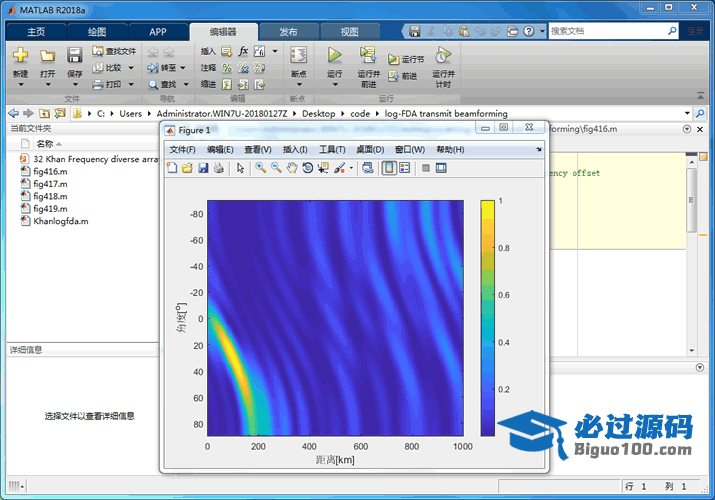
Task: Click the percent comment icon beside 注释
Action: (x=227, y=68)
